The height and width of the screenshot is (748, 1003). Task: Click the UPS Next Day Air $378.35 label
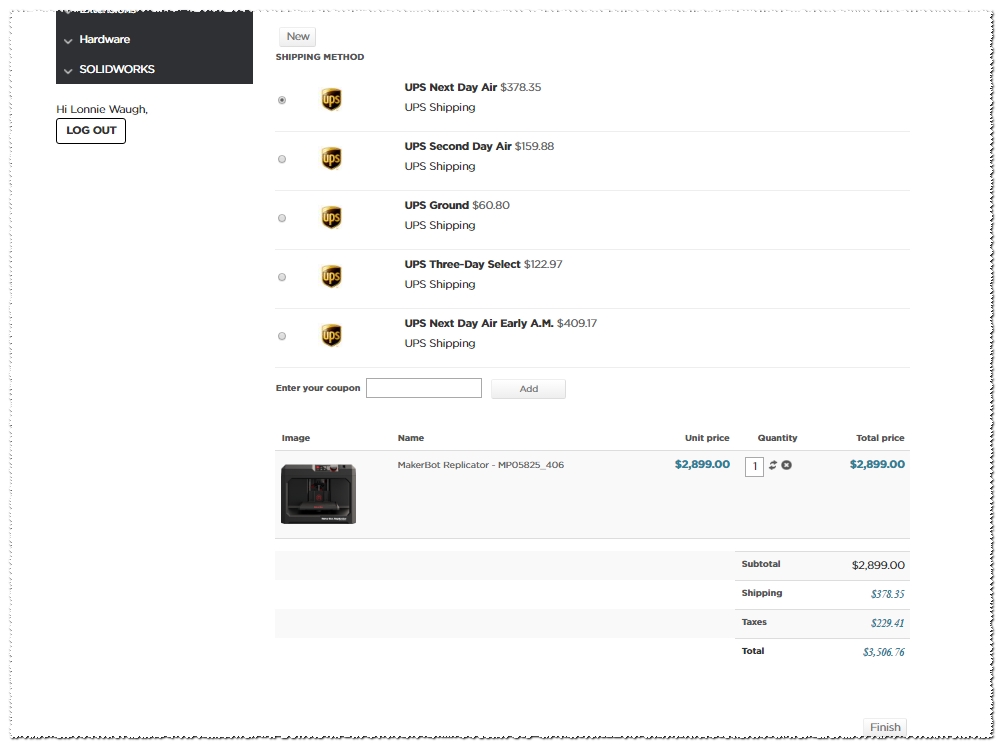473,87
